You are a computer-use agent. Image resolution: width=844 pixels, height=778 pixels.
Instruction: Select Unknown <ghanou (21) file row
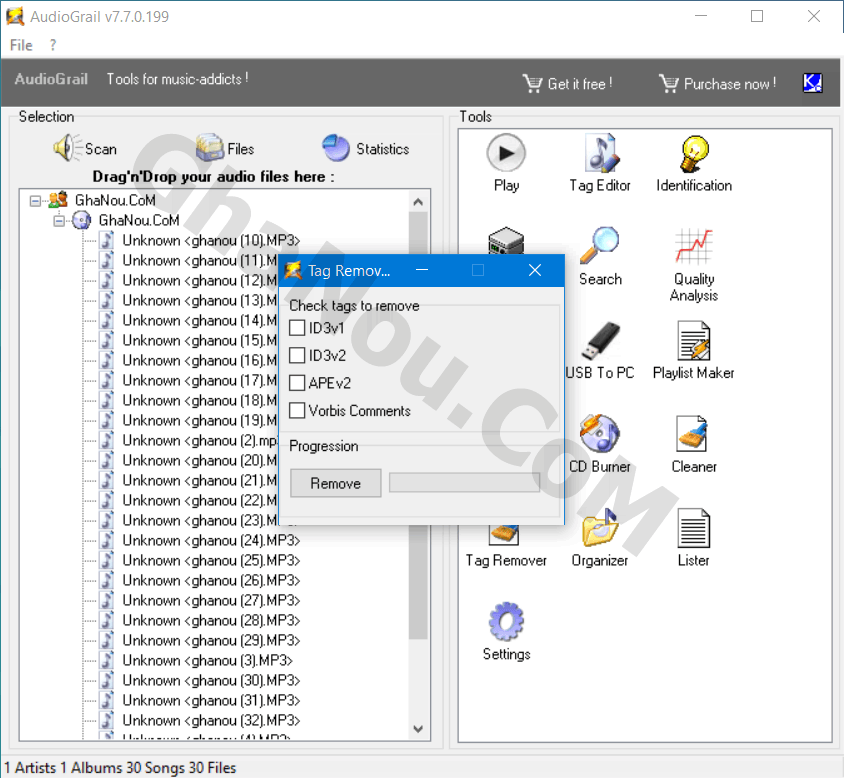point(200,480)
